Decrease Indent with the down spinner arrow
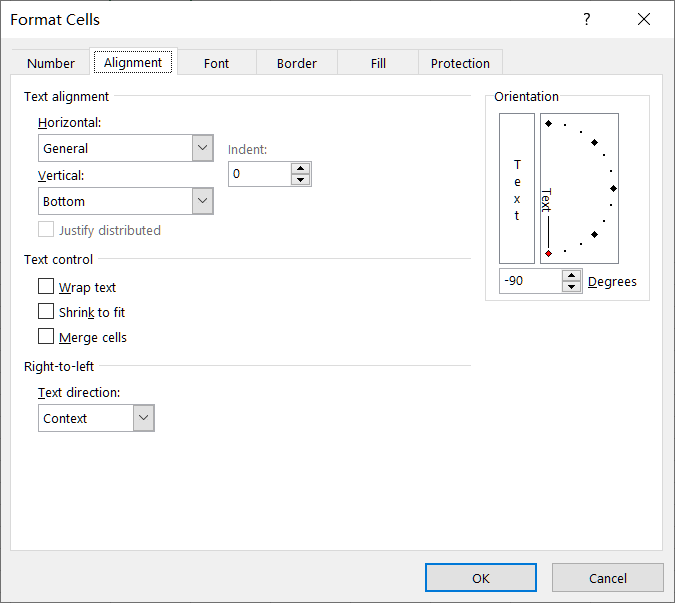The height and width of the screenshot is (603, 675). pyautogui.click(x=301, y=180)
